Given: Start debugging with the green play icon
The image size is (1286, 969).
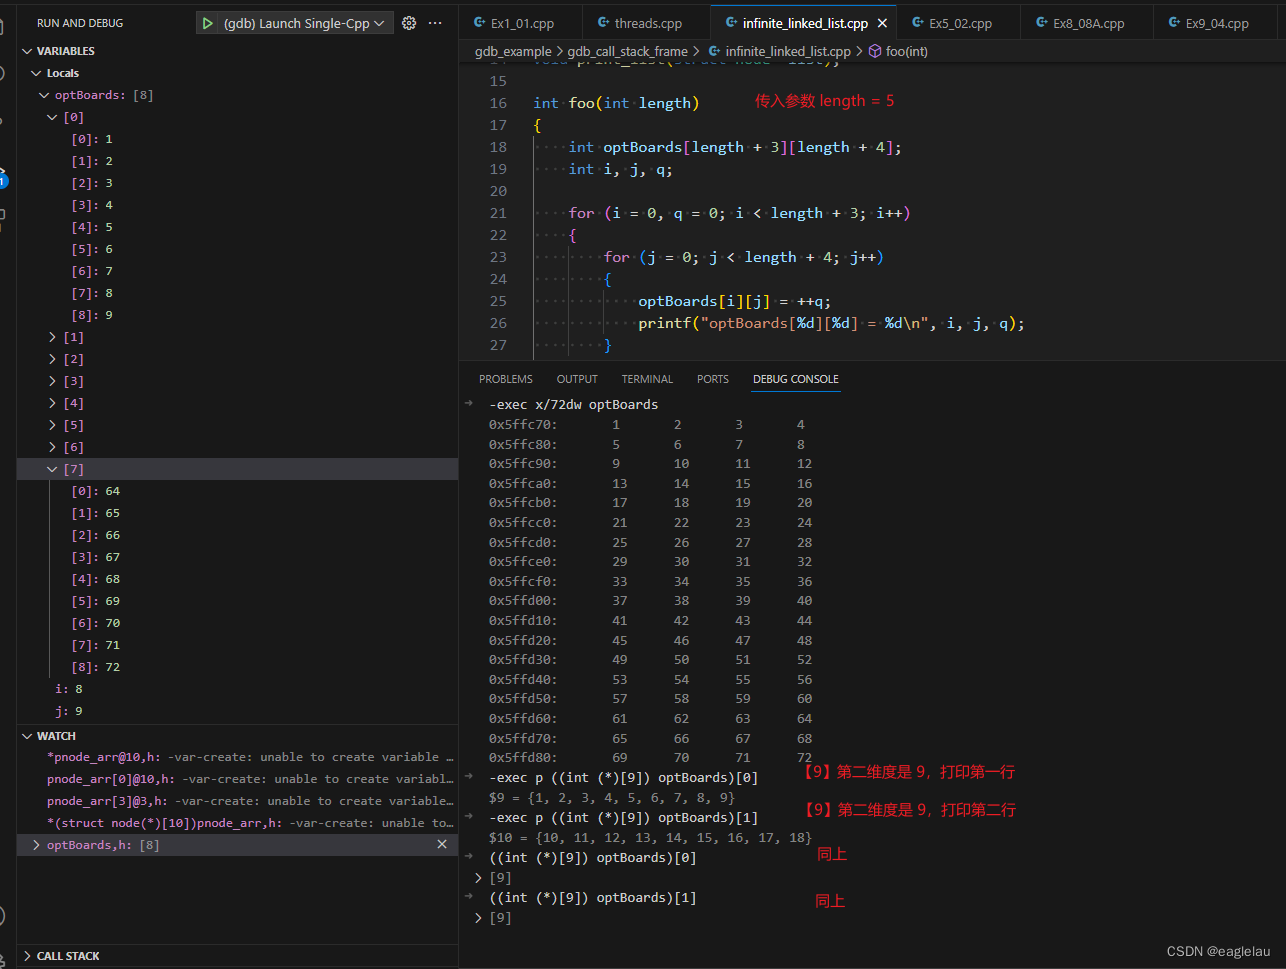Looking at the screenshot, I should tap(209, 22).
